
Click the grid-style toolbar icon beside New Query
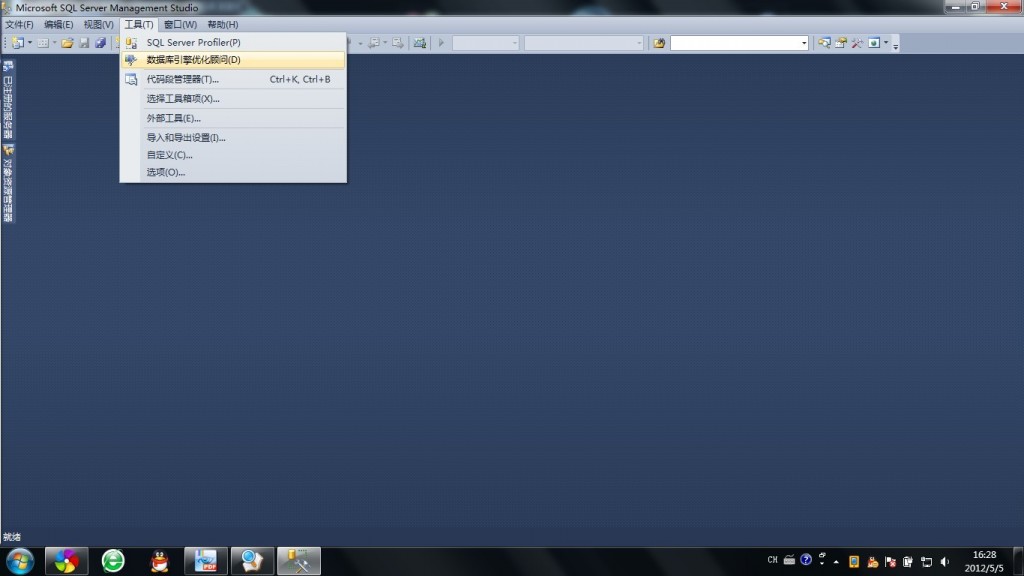(43, 43)
